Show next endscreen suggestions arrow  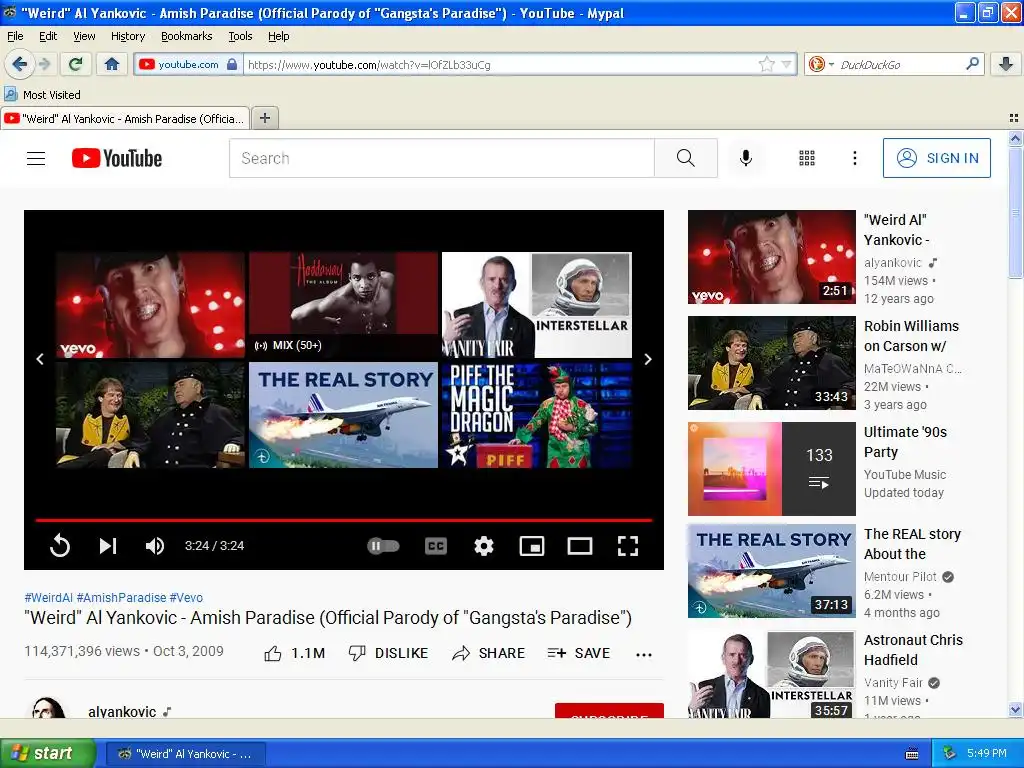pyautogui.click(x=648, y=359)
